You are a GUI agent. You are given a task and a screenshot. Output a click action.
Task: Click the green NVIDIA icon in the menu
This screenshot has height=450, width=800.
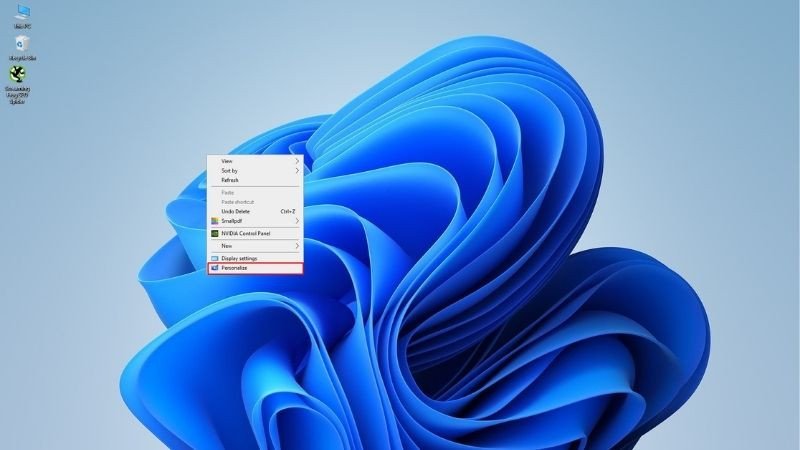[x=214, y=233]
